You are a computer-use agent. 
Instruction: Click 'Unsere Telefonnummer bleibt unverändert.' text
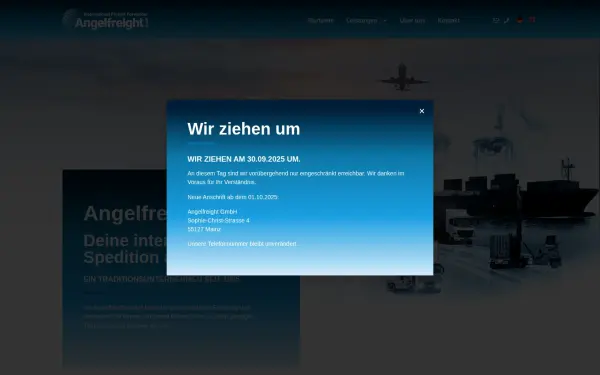[243, 244]
